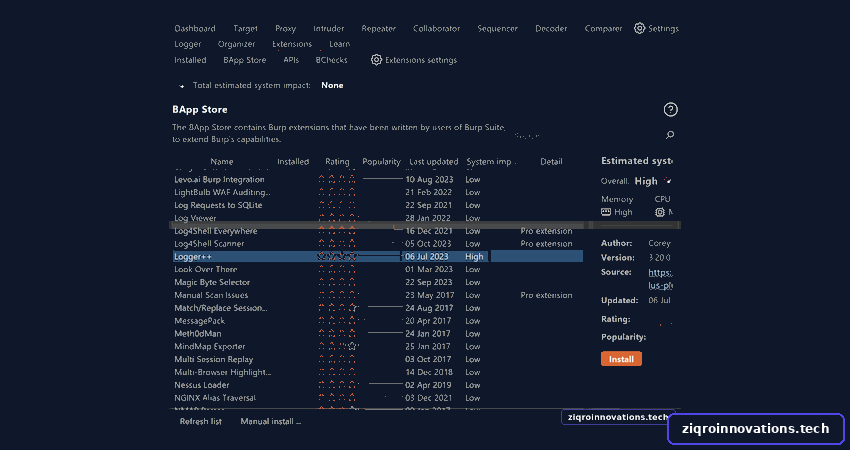Select the Logger++ row

click(378, 256)
